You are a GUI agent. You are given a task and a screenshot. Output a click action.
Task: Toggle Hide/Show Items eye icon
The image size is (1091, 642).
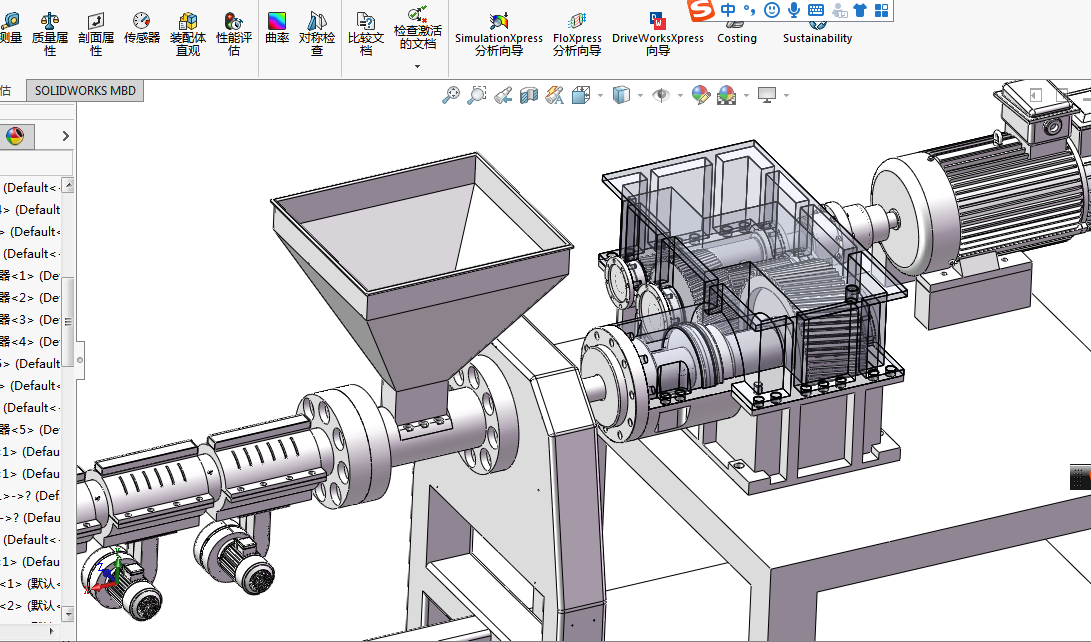[661, 95]
